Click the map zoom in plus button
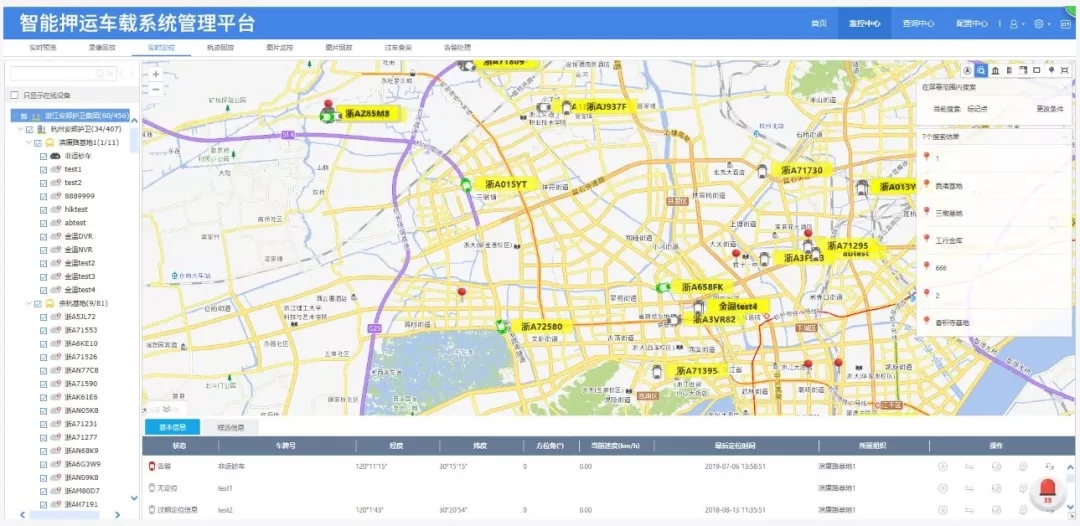The width and height of the screenshot is (1080, 526). tap(155, 74)
